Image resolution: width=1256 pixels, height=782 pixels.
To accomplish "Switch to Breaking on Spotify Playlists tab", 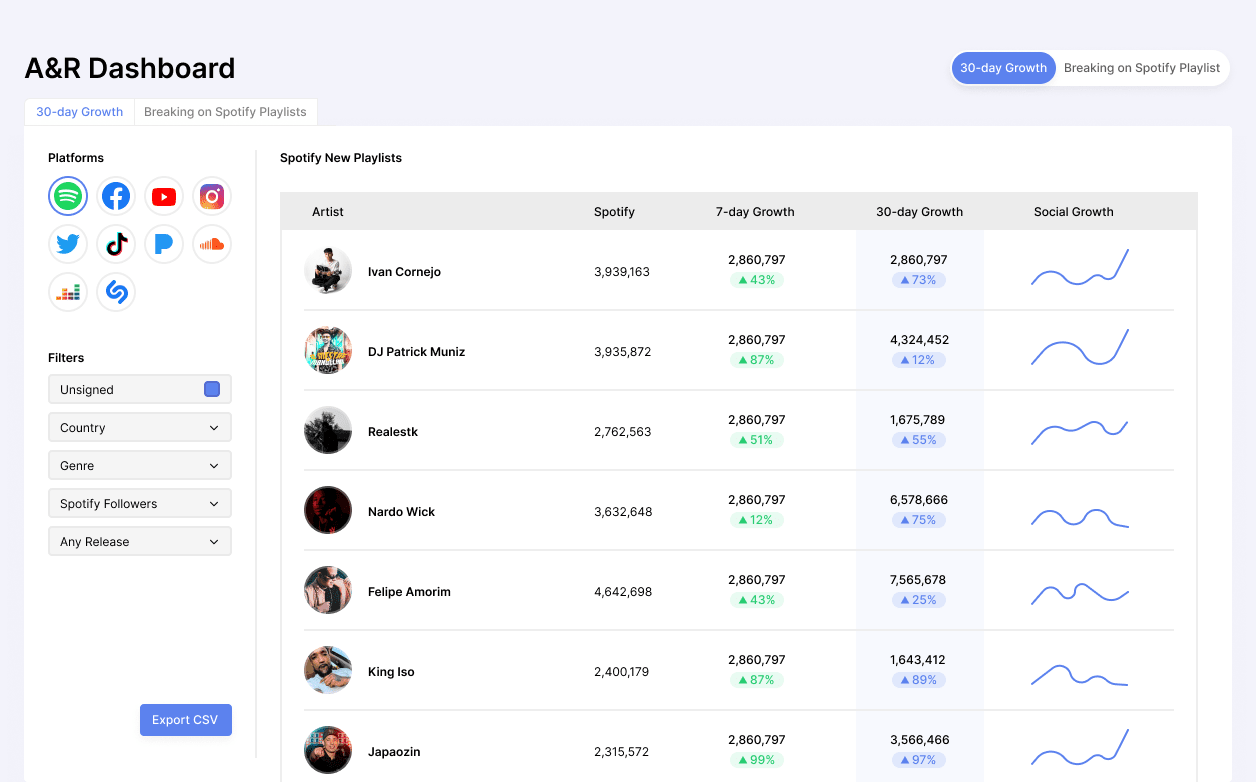I will click(x=225, y=112).
